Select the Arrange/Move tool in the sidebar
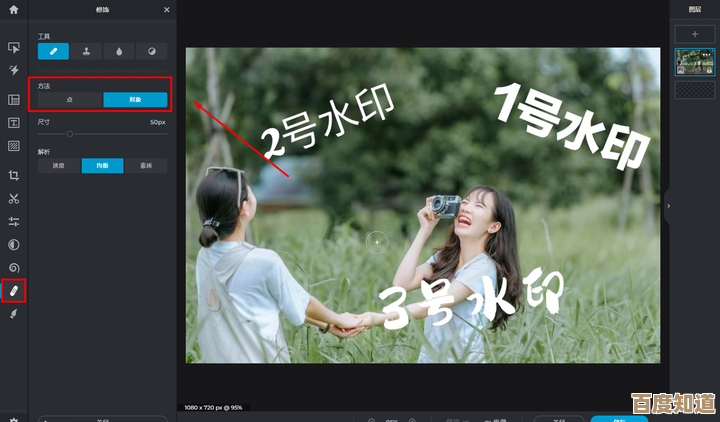 click(x=14, y=47)
